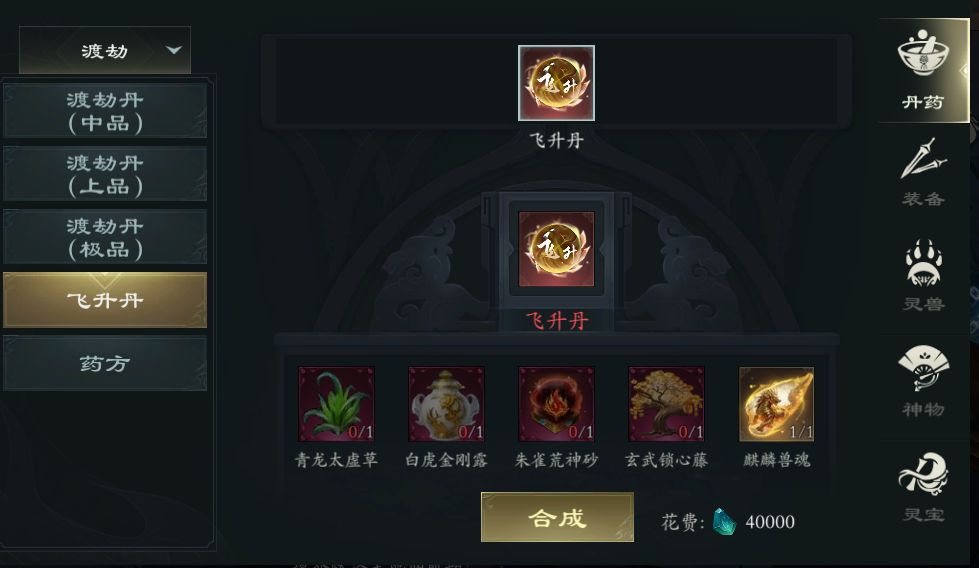Select 渡劫丹(中品) recipe
Screen dimensions: 979x568
click(x=105, y=110)
